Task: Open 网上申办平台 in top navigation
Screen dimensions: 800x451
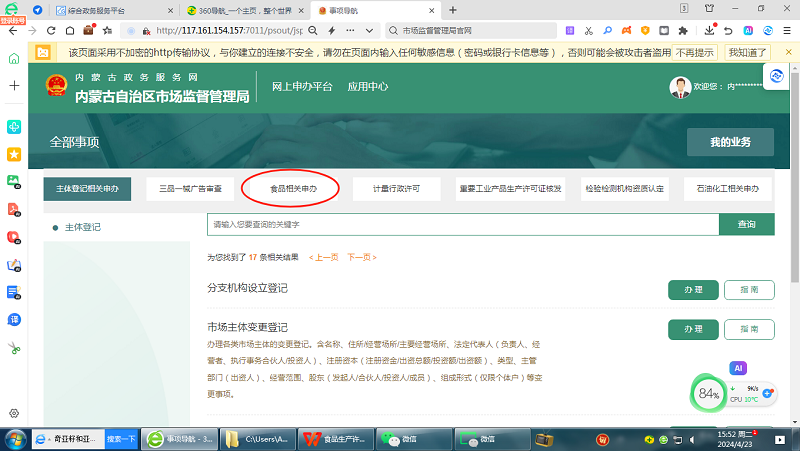Action: (x=301, y=87)
